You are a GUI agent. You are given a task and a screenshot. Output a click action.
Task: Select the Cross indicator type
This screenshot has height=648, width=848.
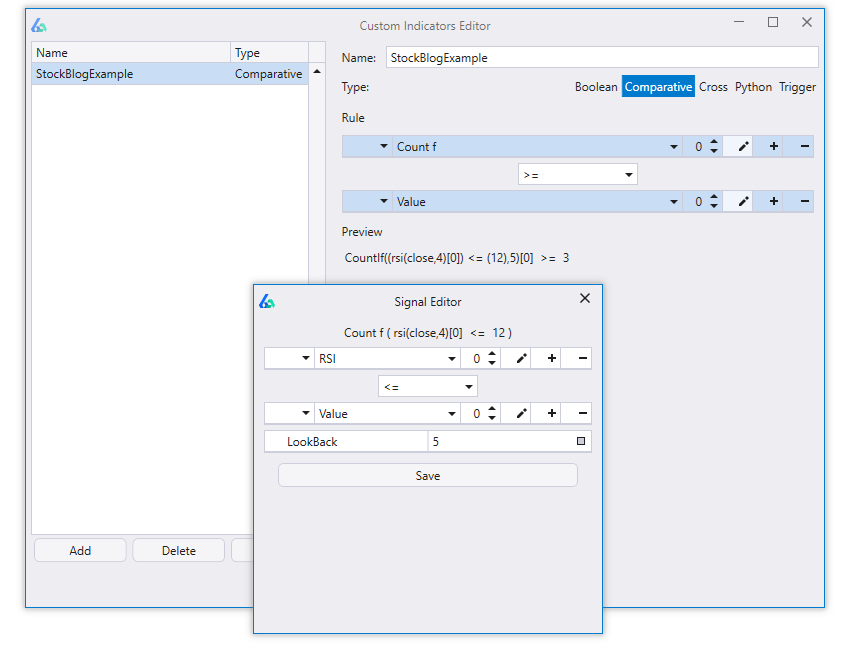click(x=713, y=87)
